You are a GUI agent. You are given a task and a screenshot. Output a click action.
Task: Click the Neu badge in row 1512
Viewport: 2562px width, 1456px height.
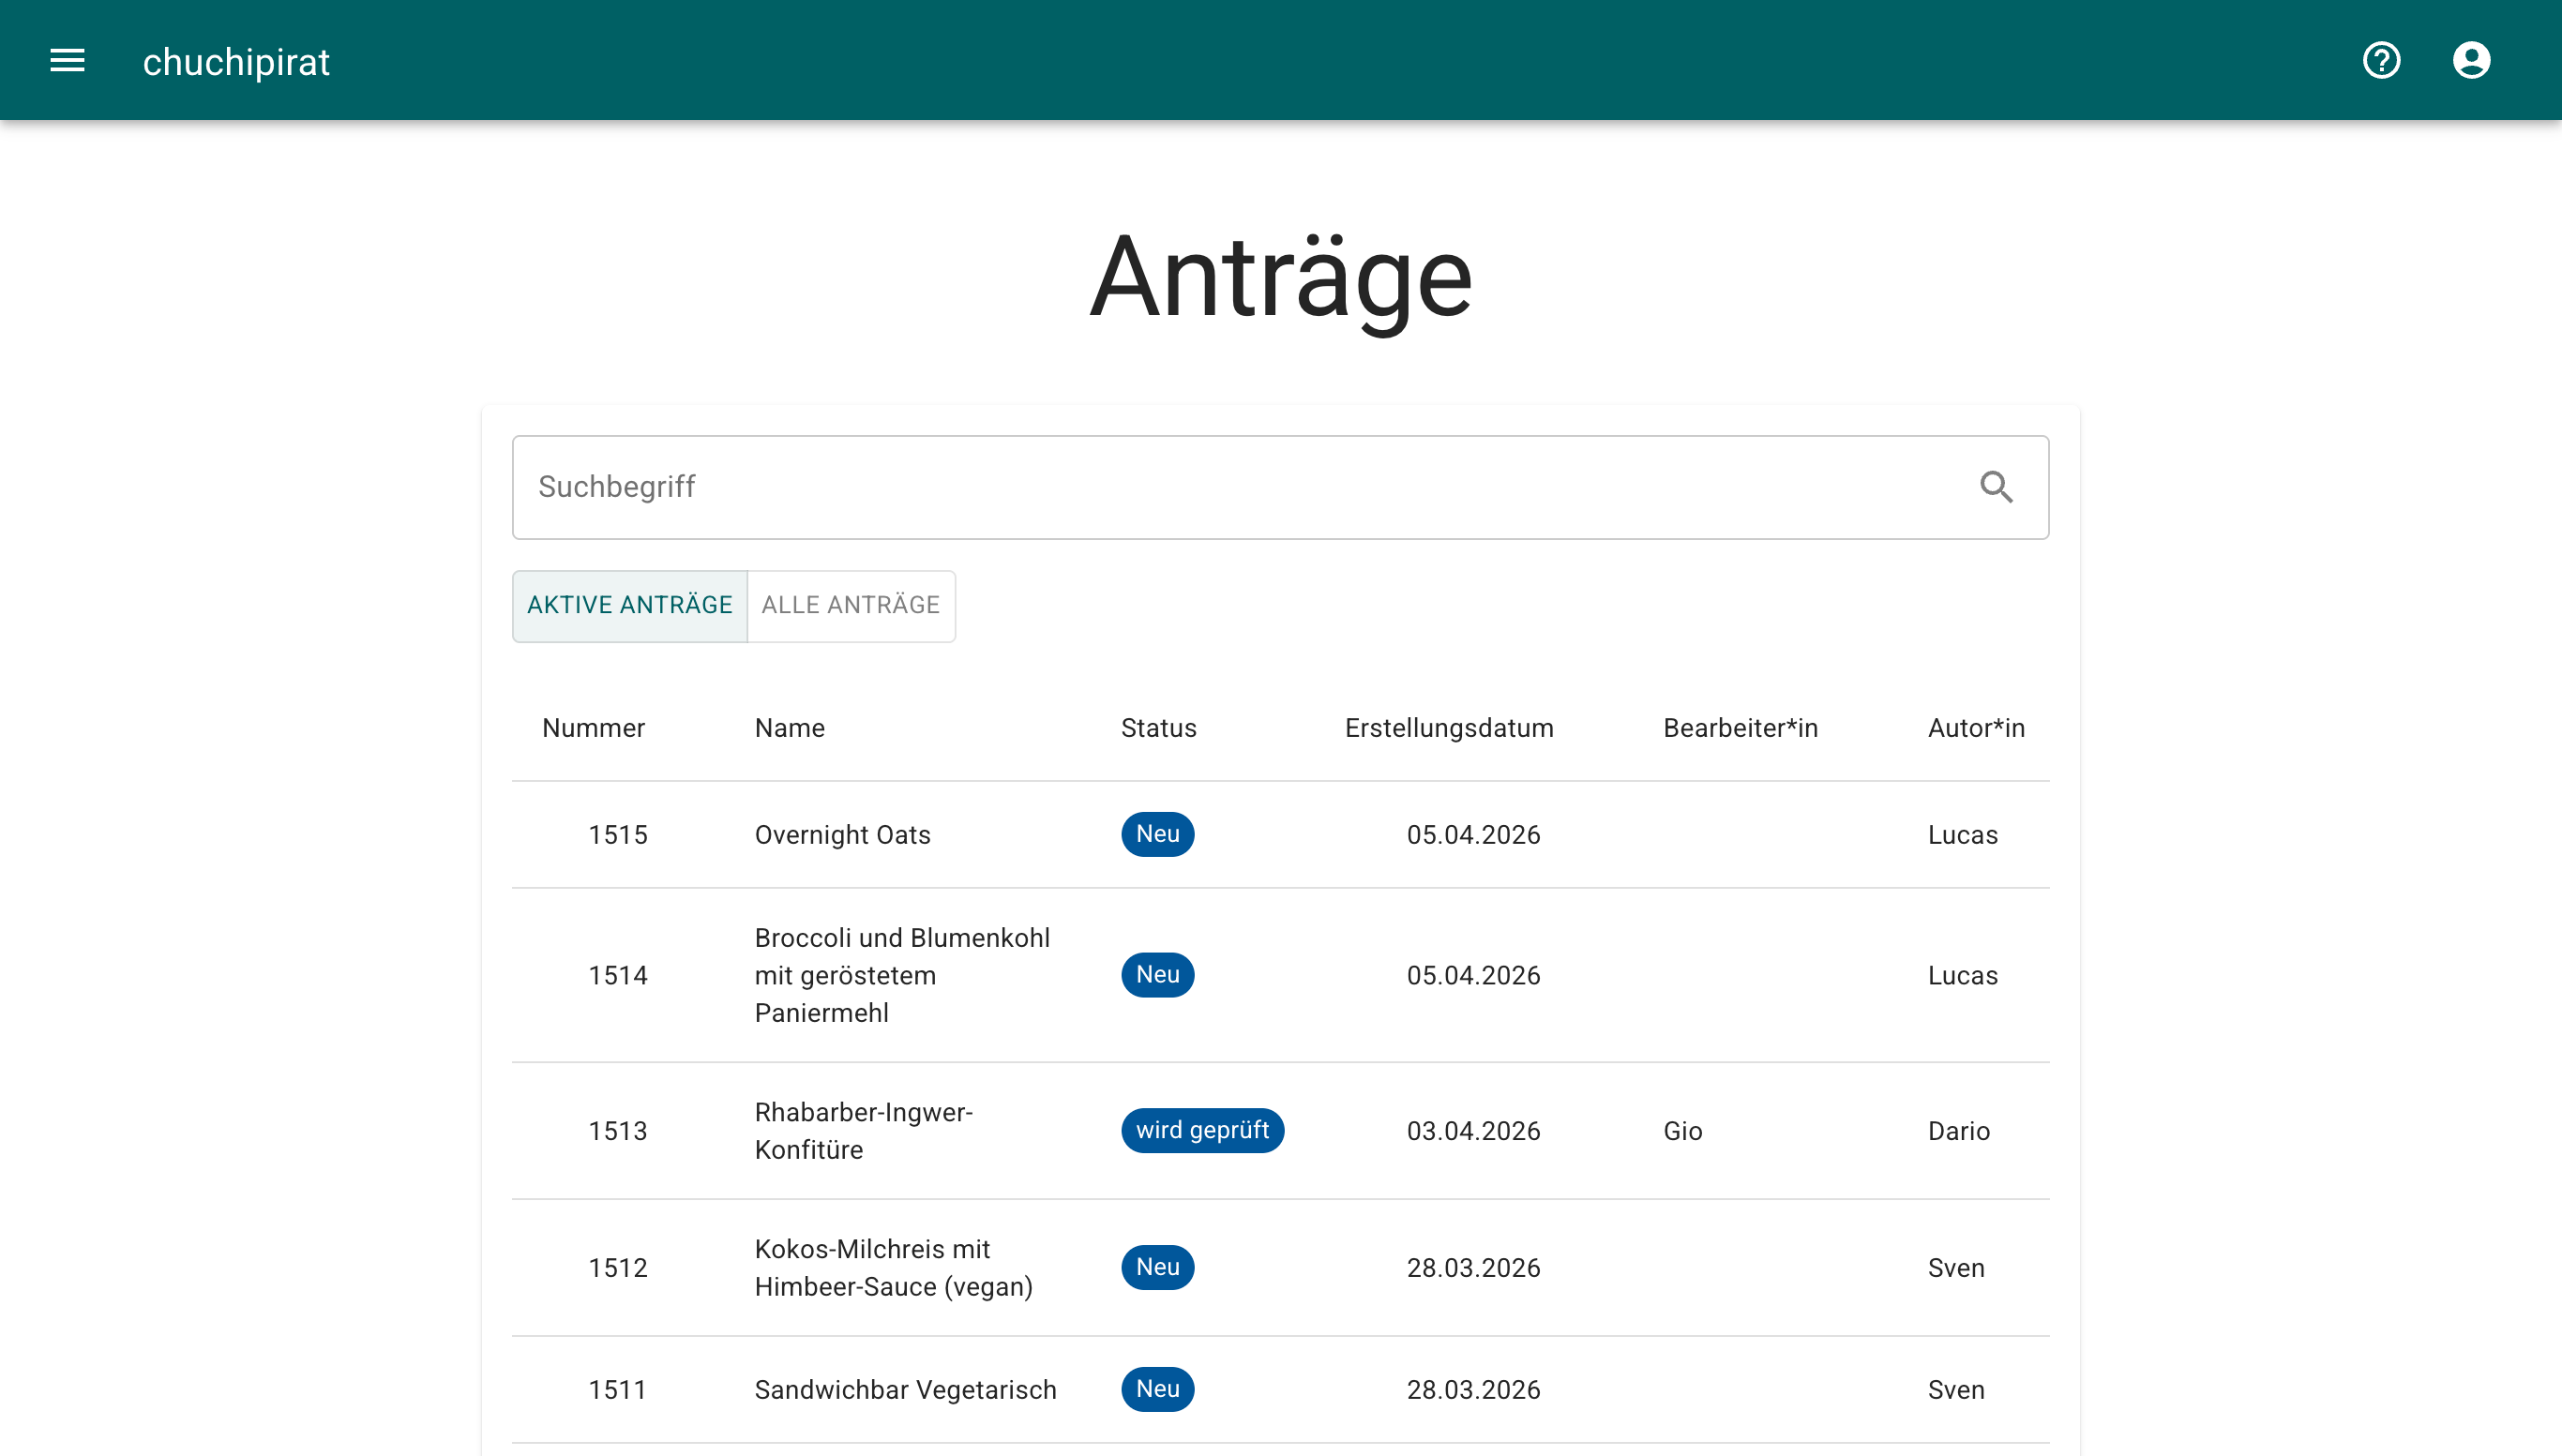click(x=1158, y=1267)
